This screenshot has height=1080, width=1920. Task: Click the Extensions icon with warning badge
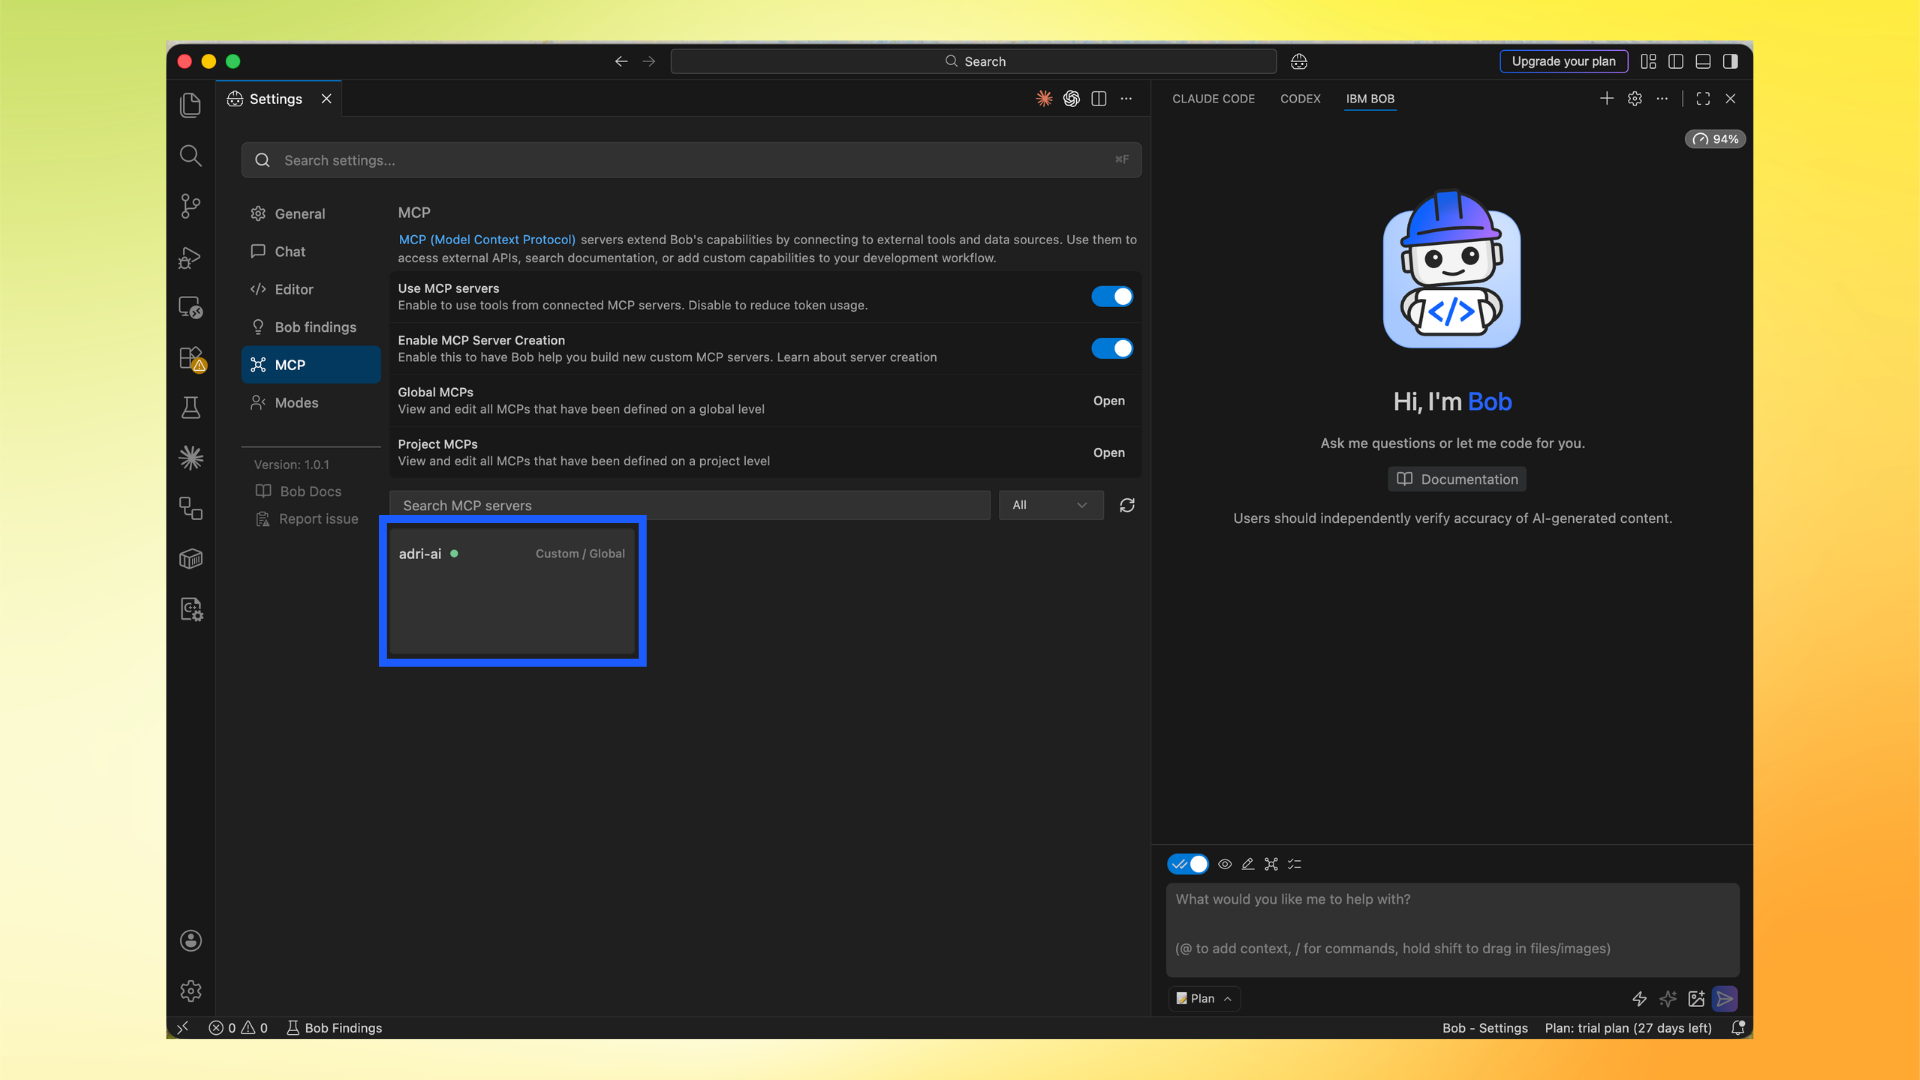pyautogui.click(x=190, y=358)
